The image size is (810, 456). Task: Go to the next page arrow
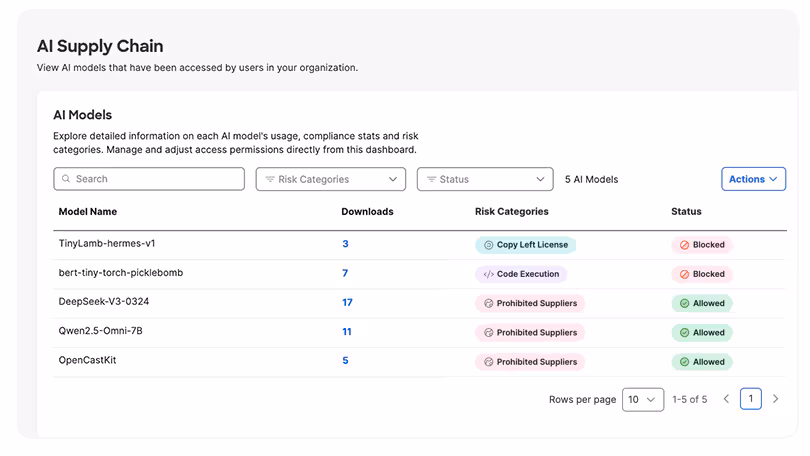(x=775, y=399)
